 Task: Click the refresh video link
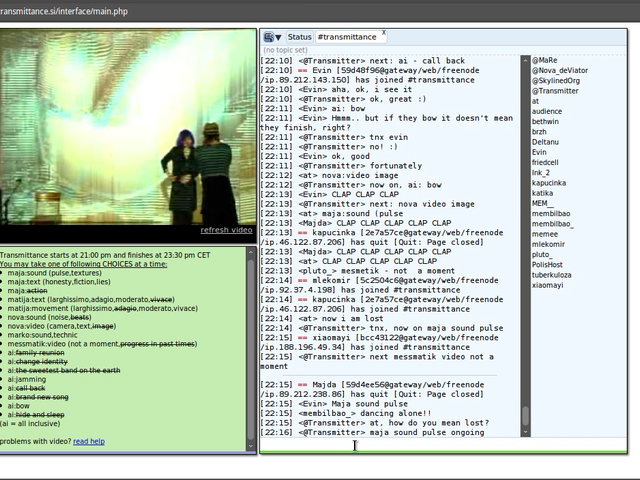[x=226, y=230]
